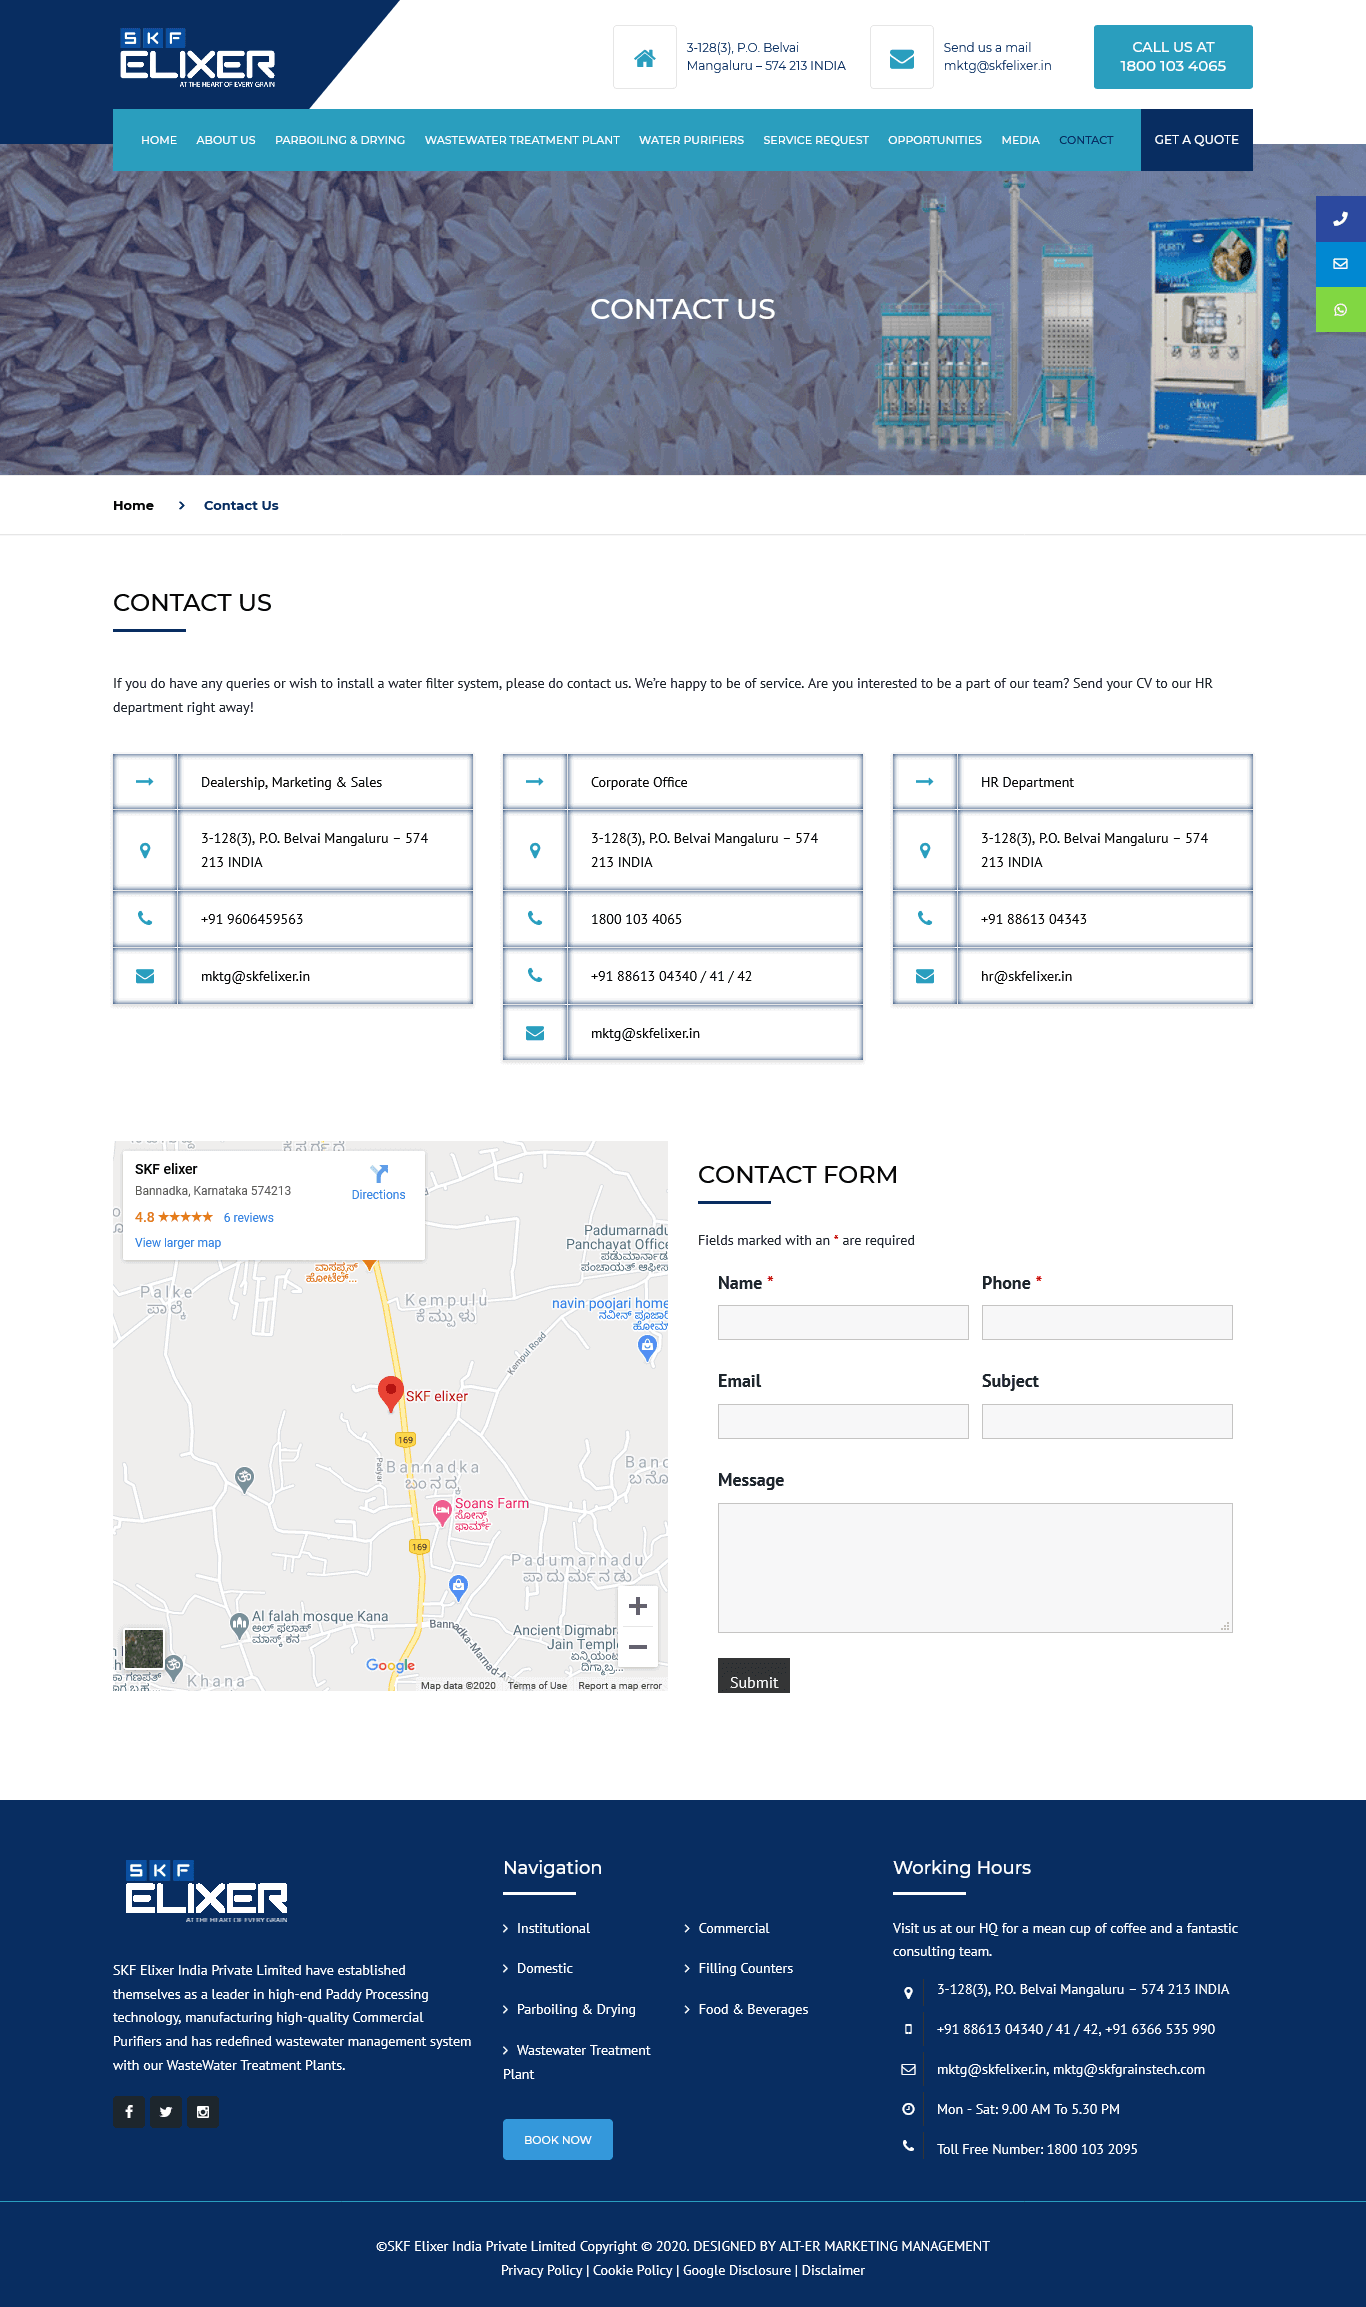1366x2307 pixels.
Task: Click map Terms of Use link
Action: tap(537, 1685)
